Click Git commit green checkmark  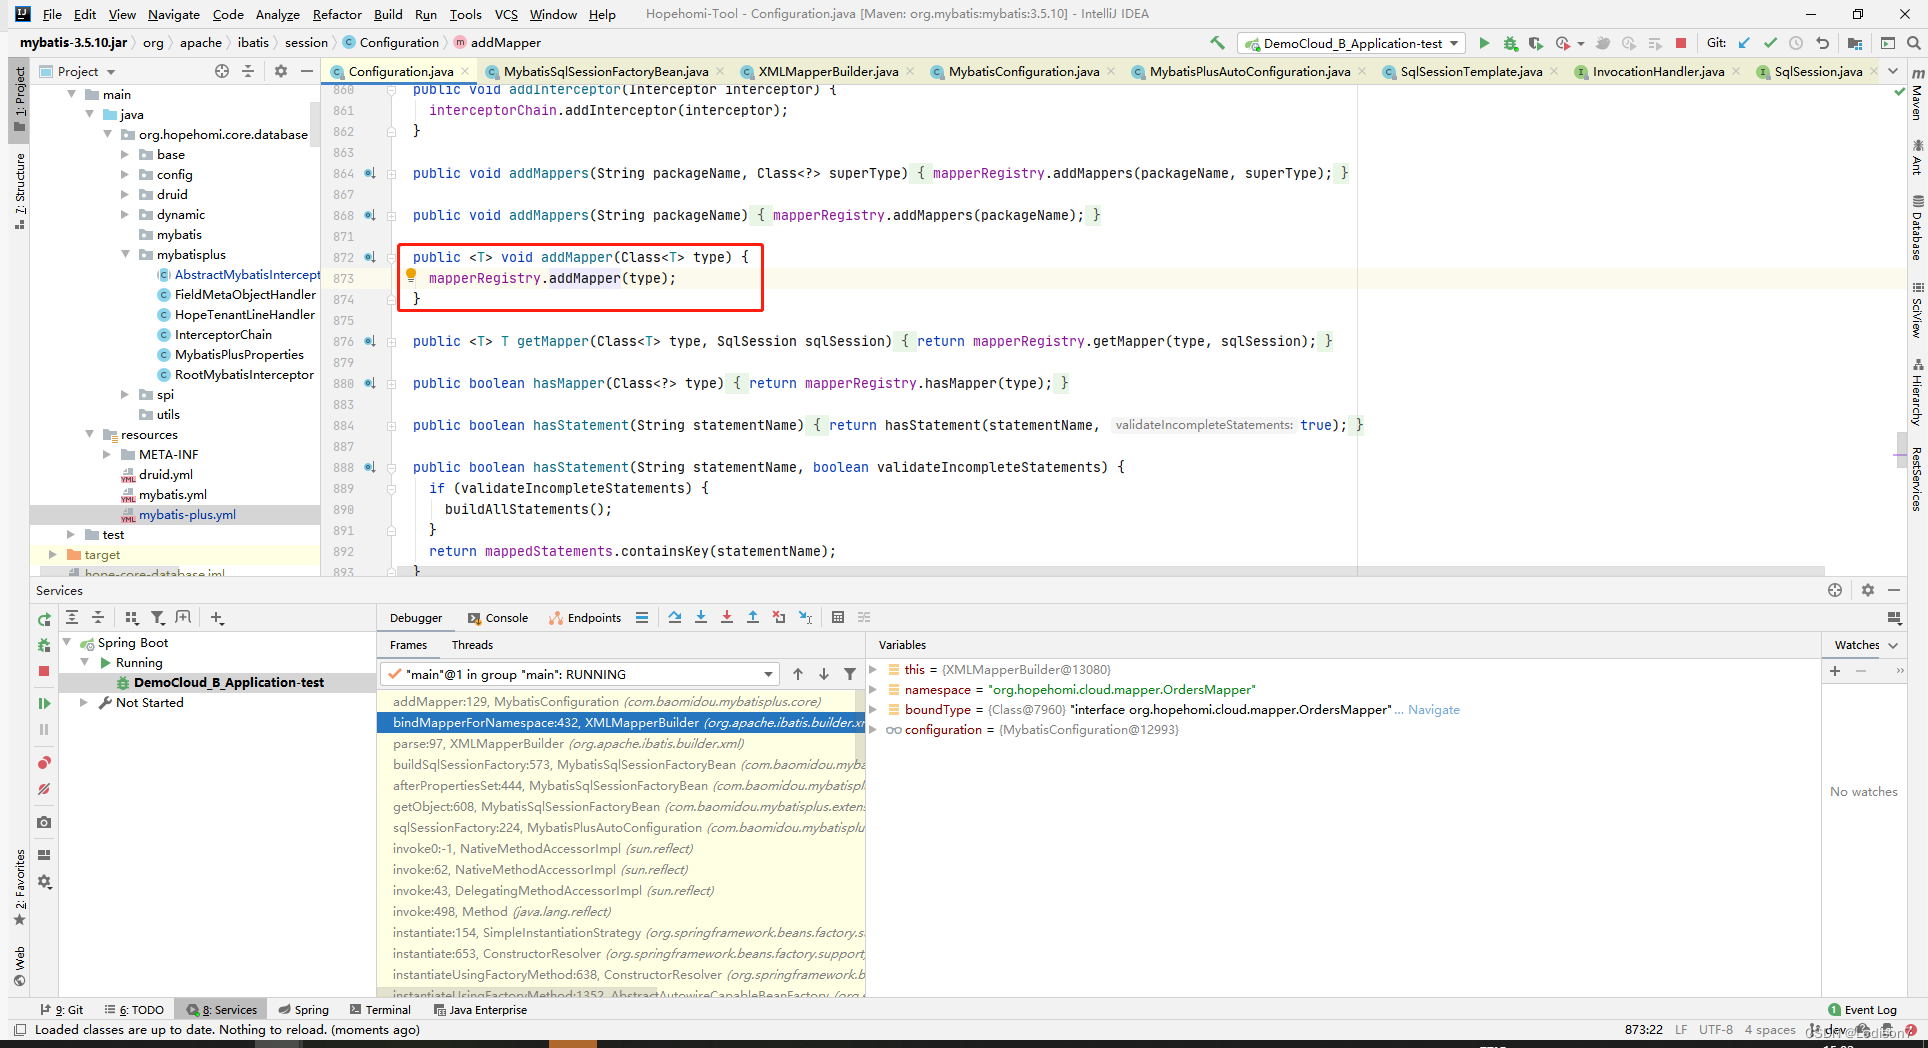click(x=1770, y=43)
